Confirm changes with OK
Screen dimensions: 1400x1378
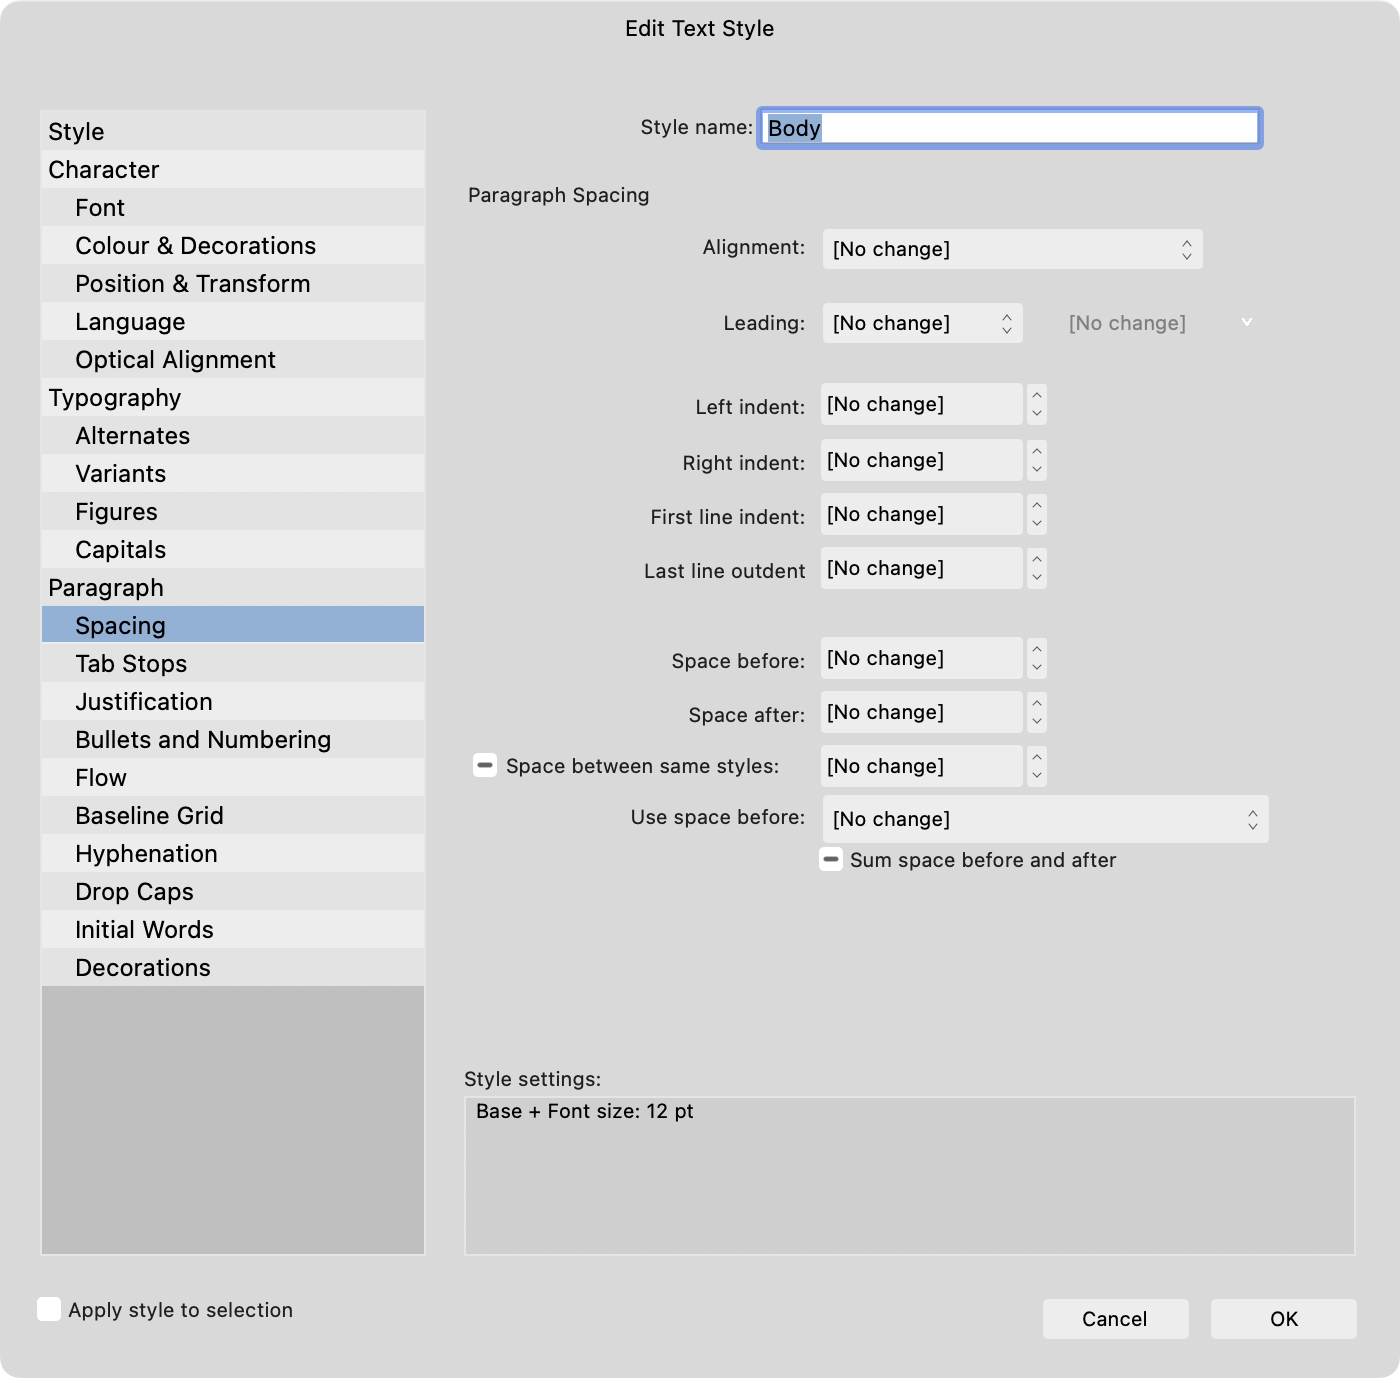[1283, 1318]
